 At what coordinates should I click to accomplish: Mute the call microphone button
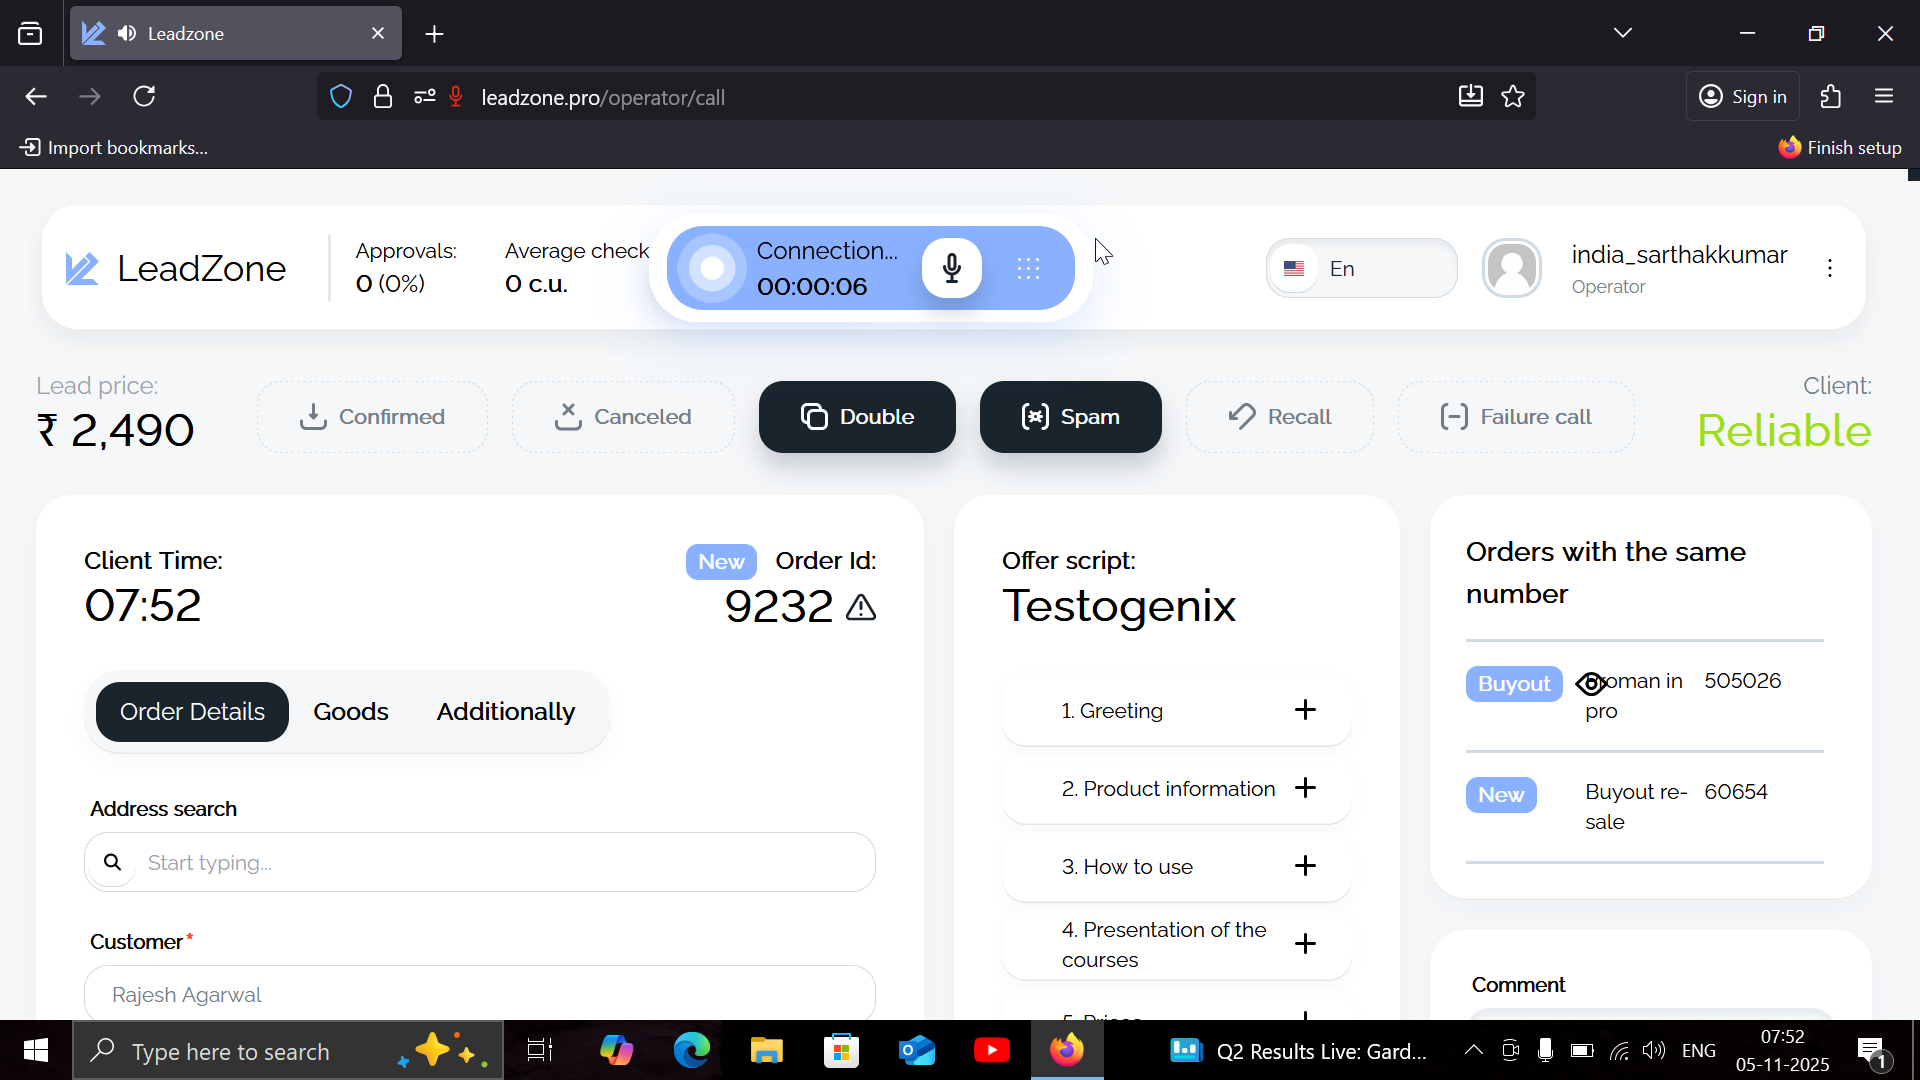[x=951, y=268]
